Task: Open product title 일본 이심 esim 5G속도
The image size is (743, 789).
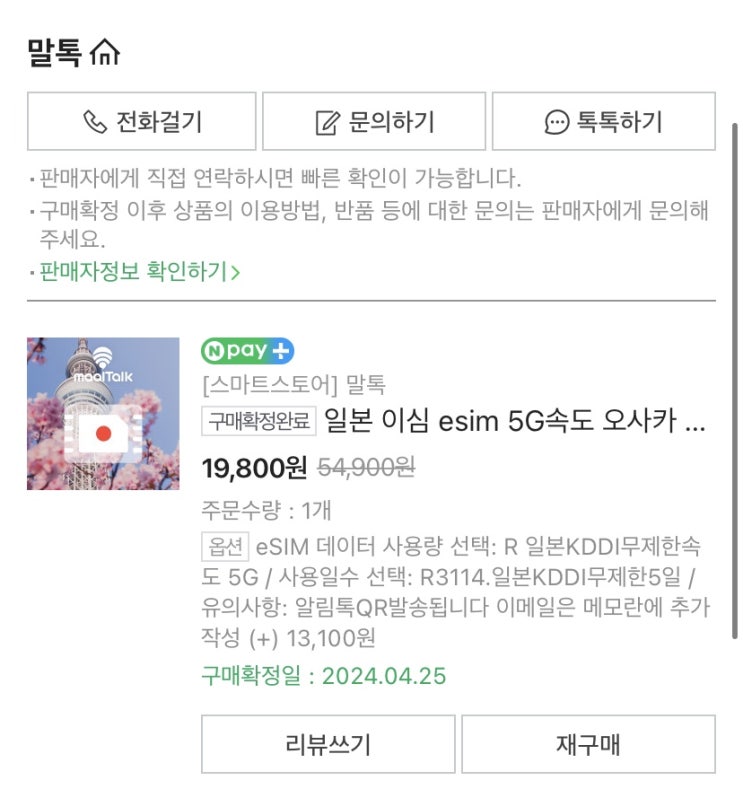Action: pos(515,421)
